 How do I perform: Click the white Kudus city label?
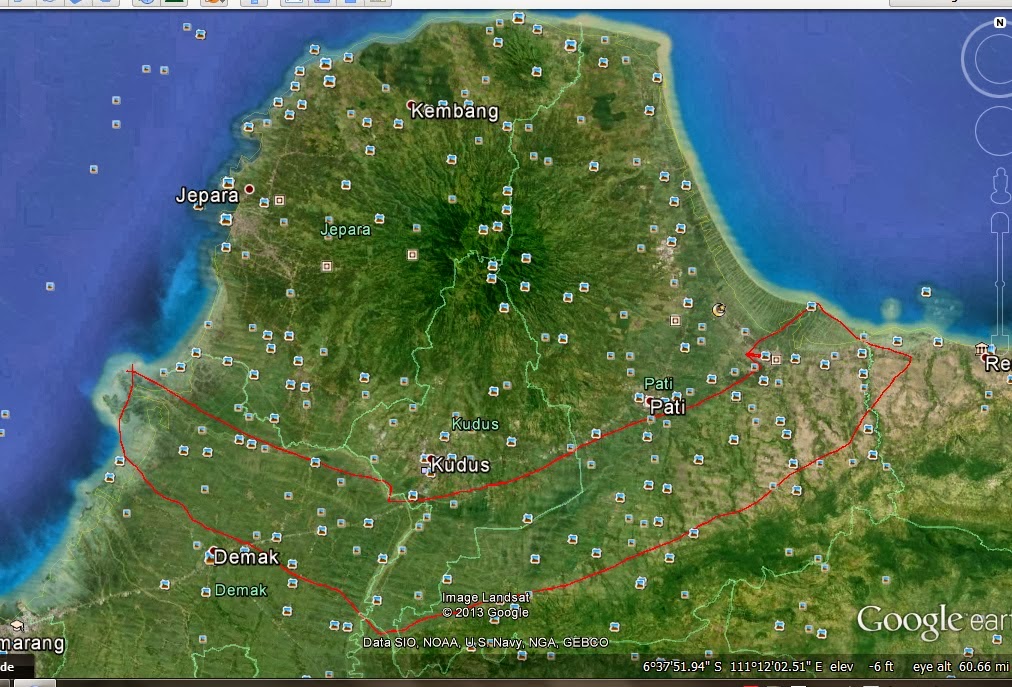[x=460, y=465]
